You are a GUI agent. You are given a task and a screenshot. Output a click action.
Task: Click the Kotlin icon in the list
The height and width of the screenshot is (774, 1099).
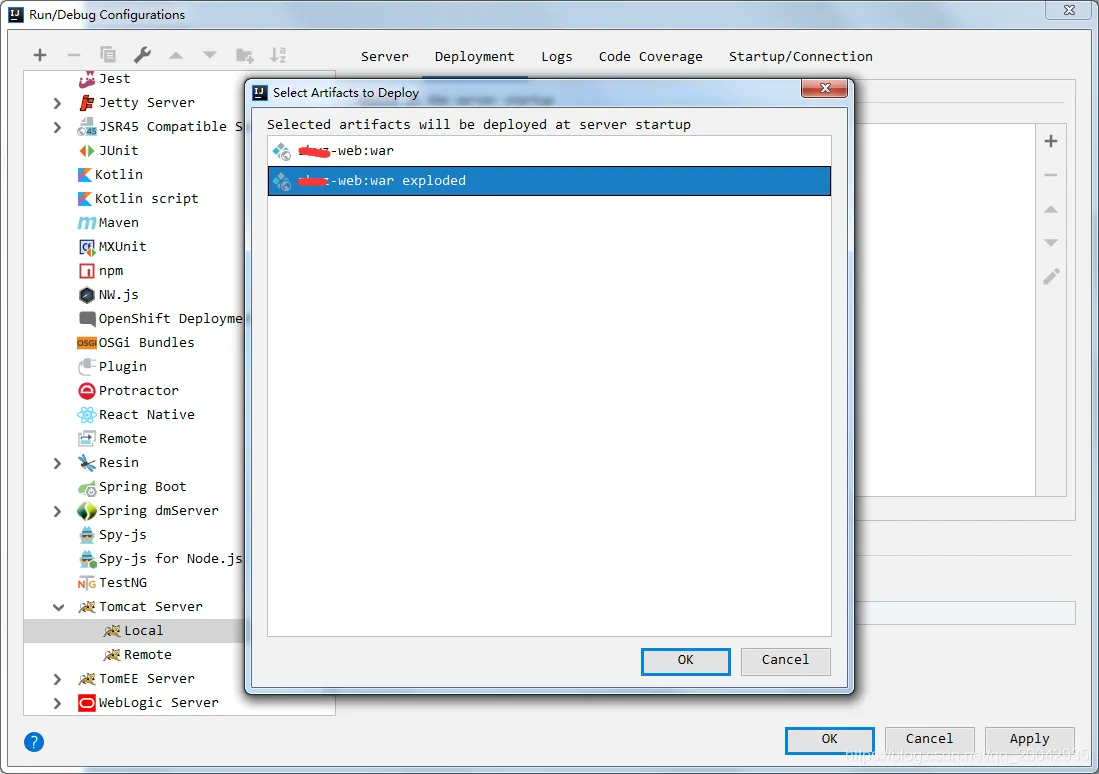tap(85, 175)
